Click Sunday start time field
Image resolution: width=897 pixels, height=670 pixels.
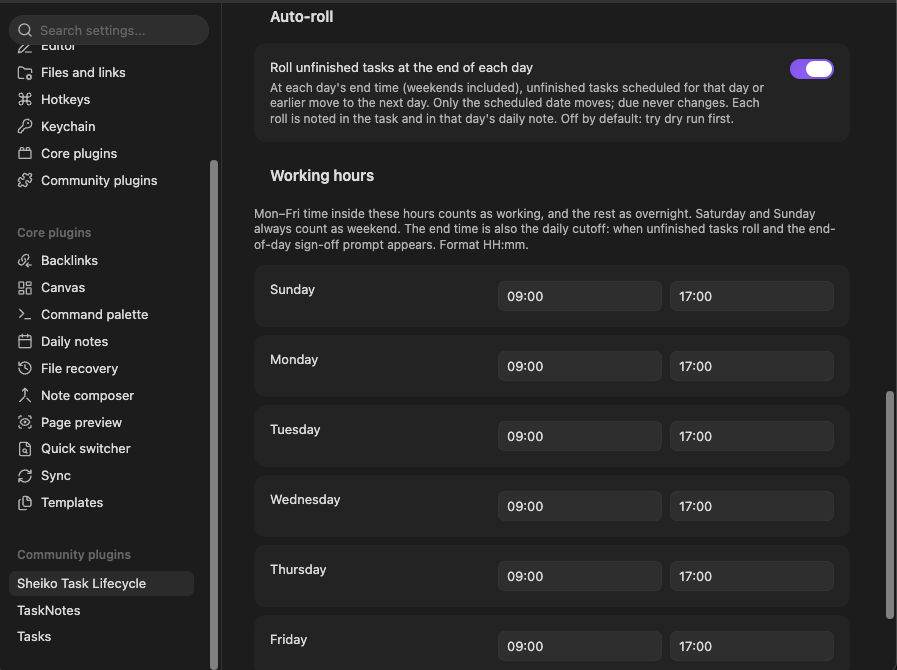click(580, 296)
